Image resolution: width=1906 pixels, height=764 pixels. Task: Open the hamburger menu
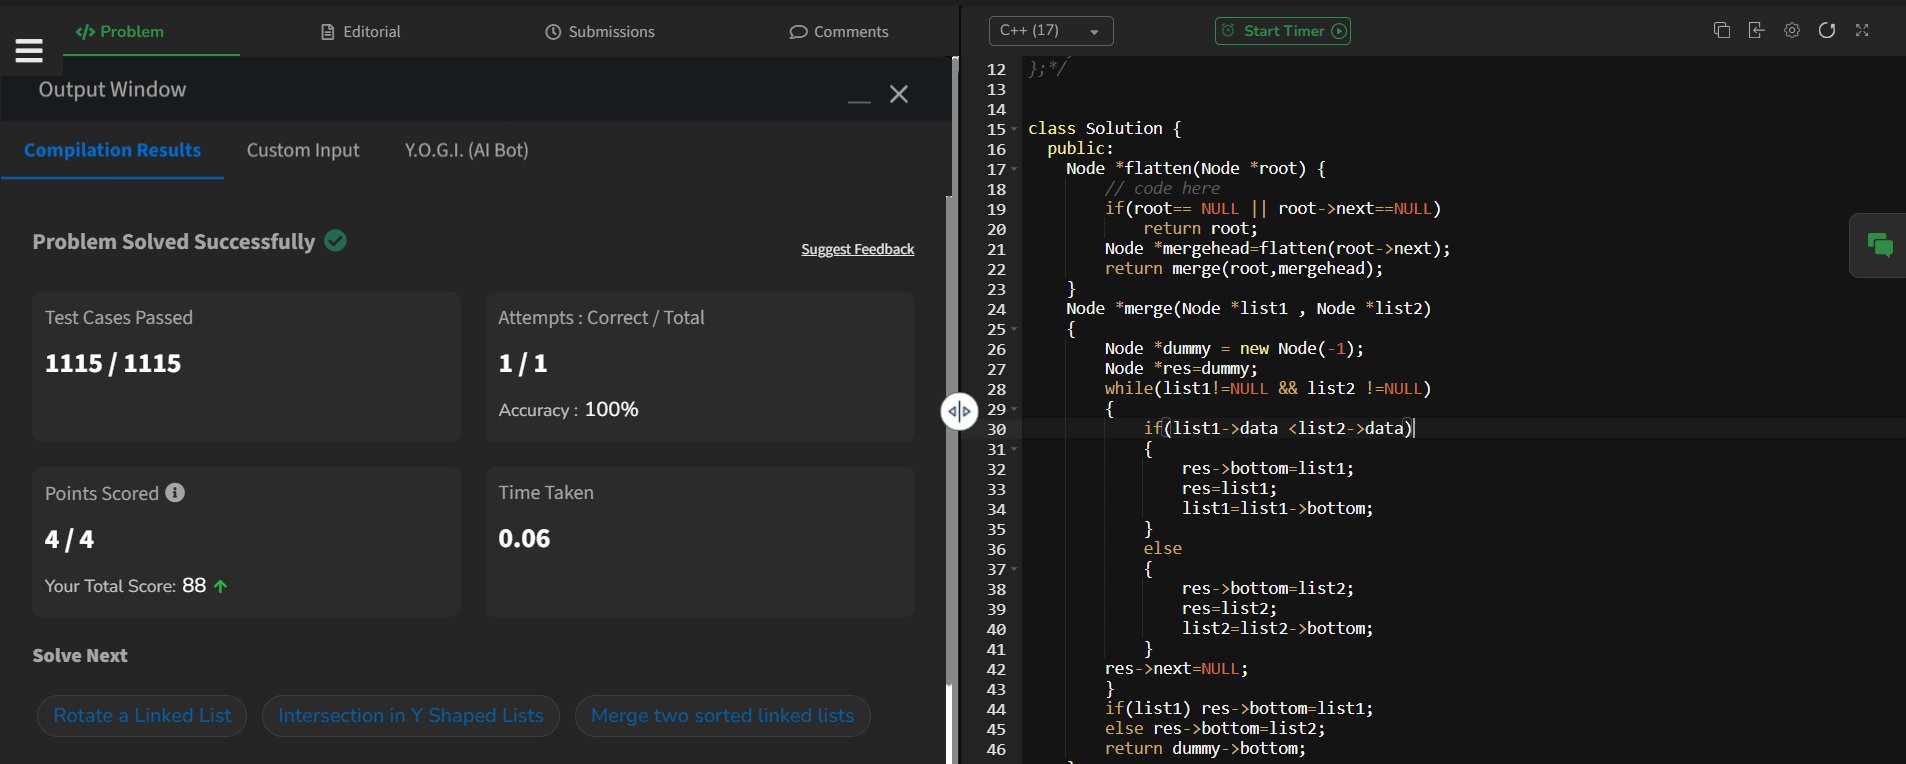29,50
